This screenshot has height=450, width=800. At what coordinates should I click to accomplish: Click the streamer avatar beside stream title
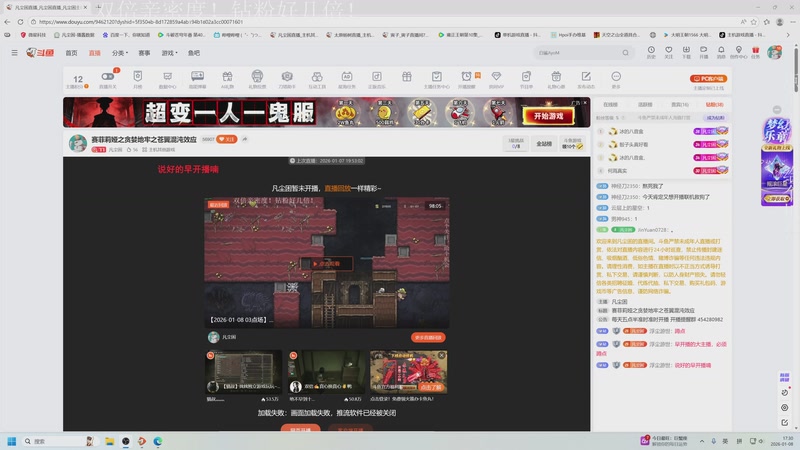[78, 143]
